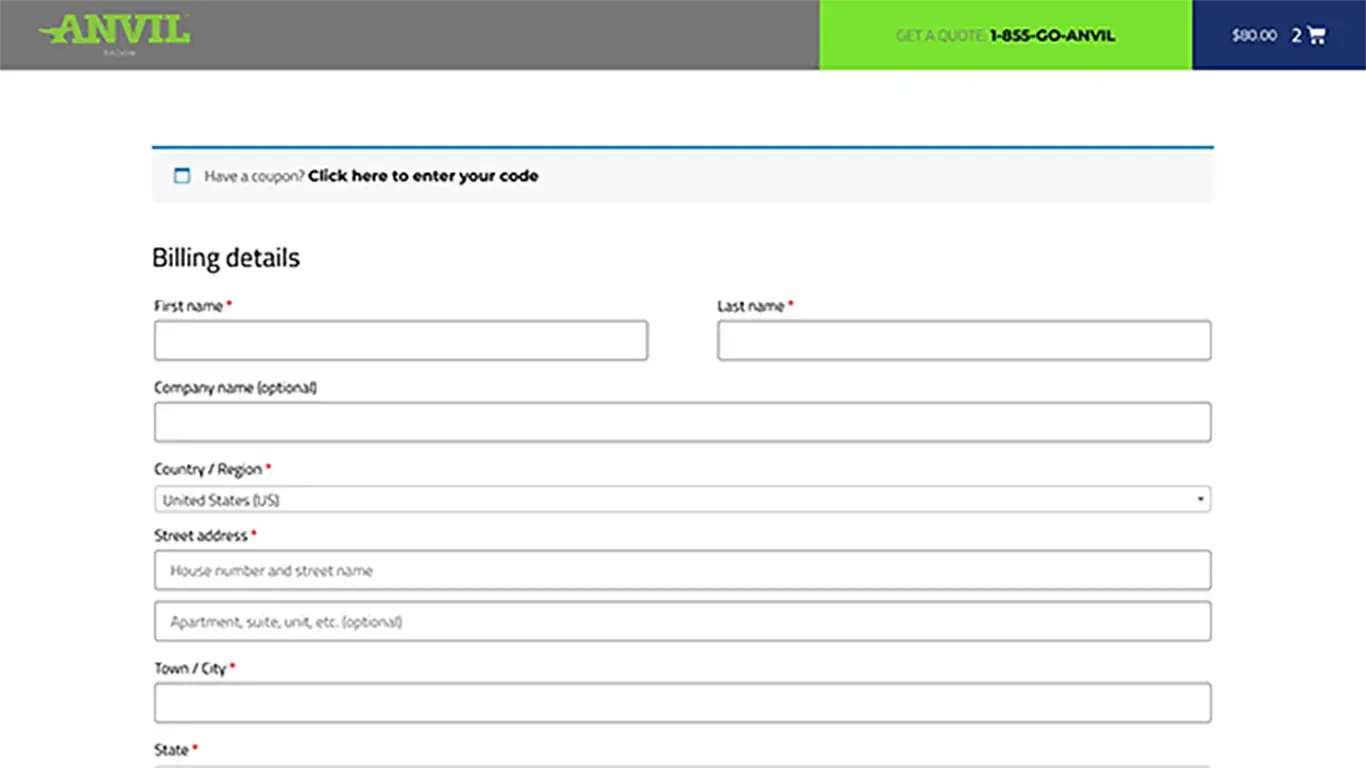
Task: Click the Billing details heading
Action: (x=226, y=258)
